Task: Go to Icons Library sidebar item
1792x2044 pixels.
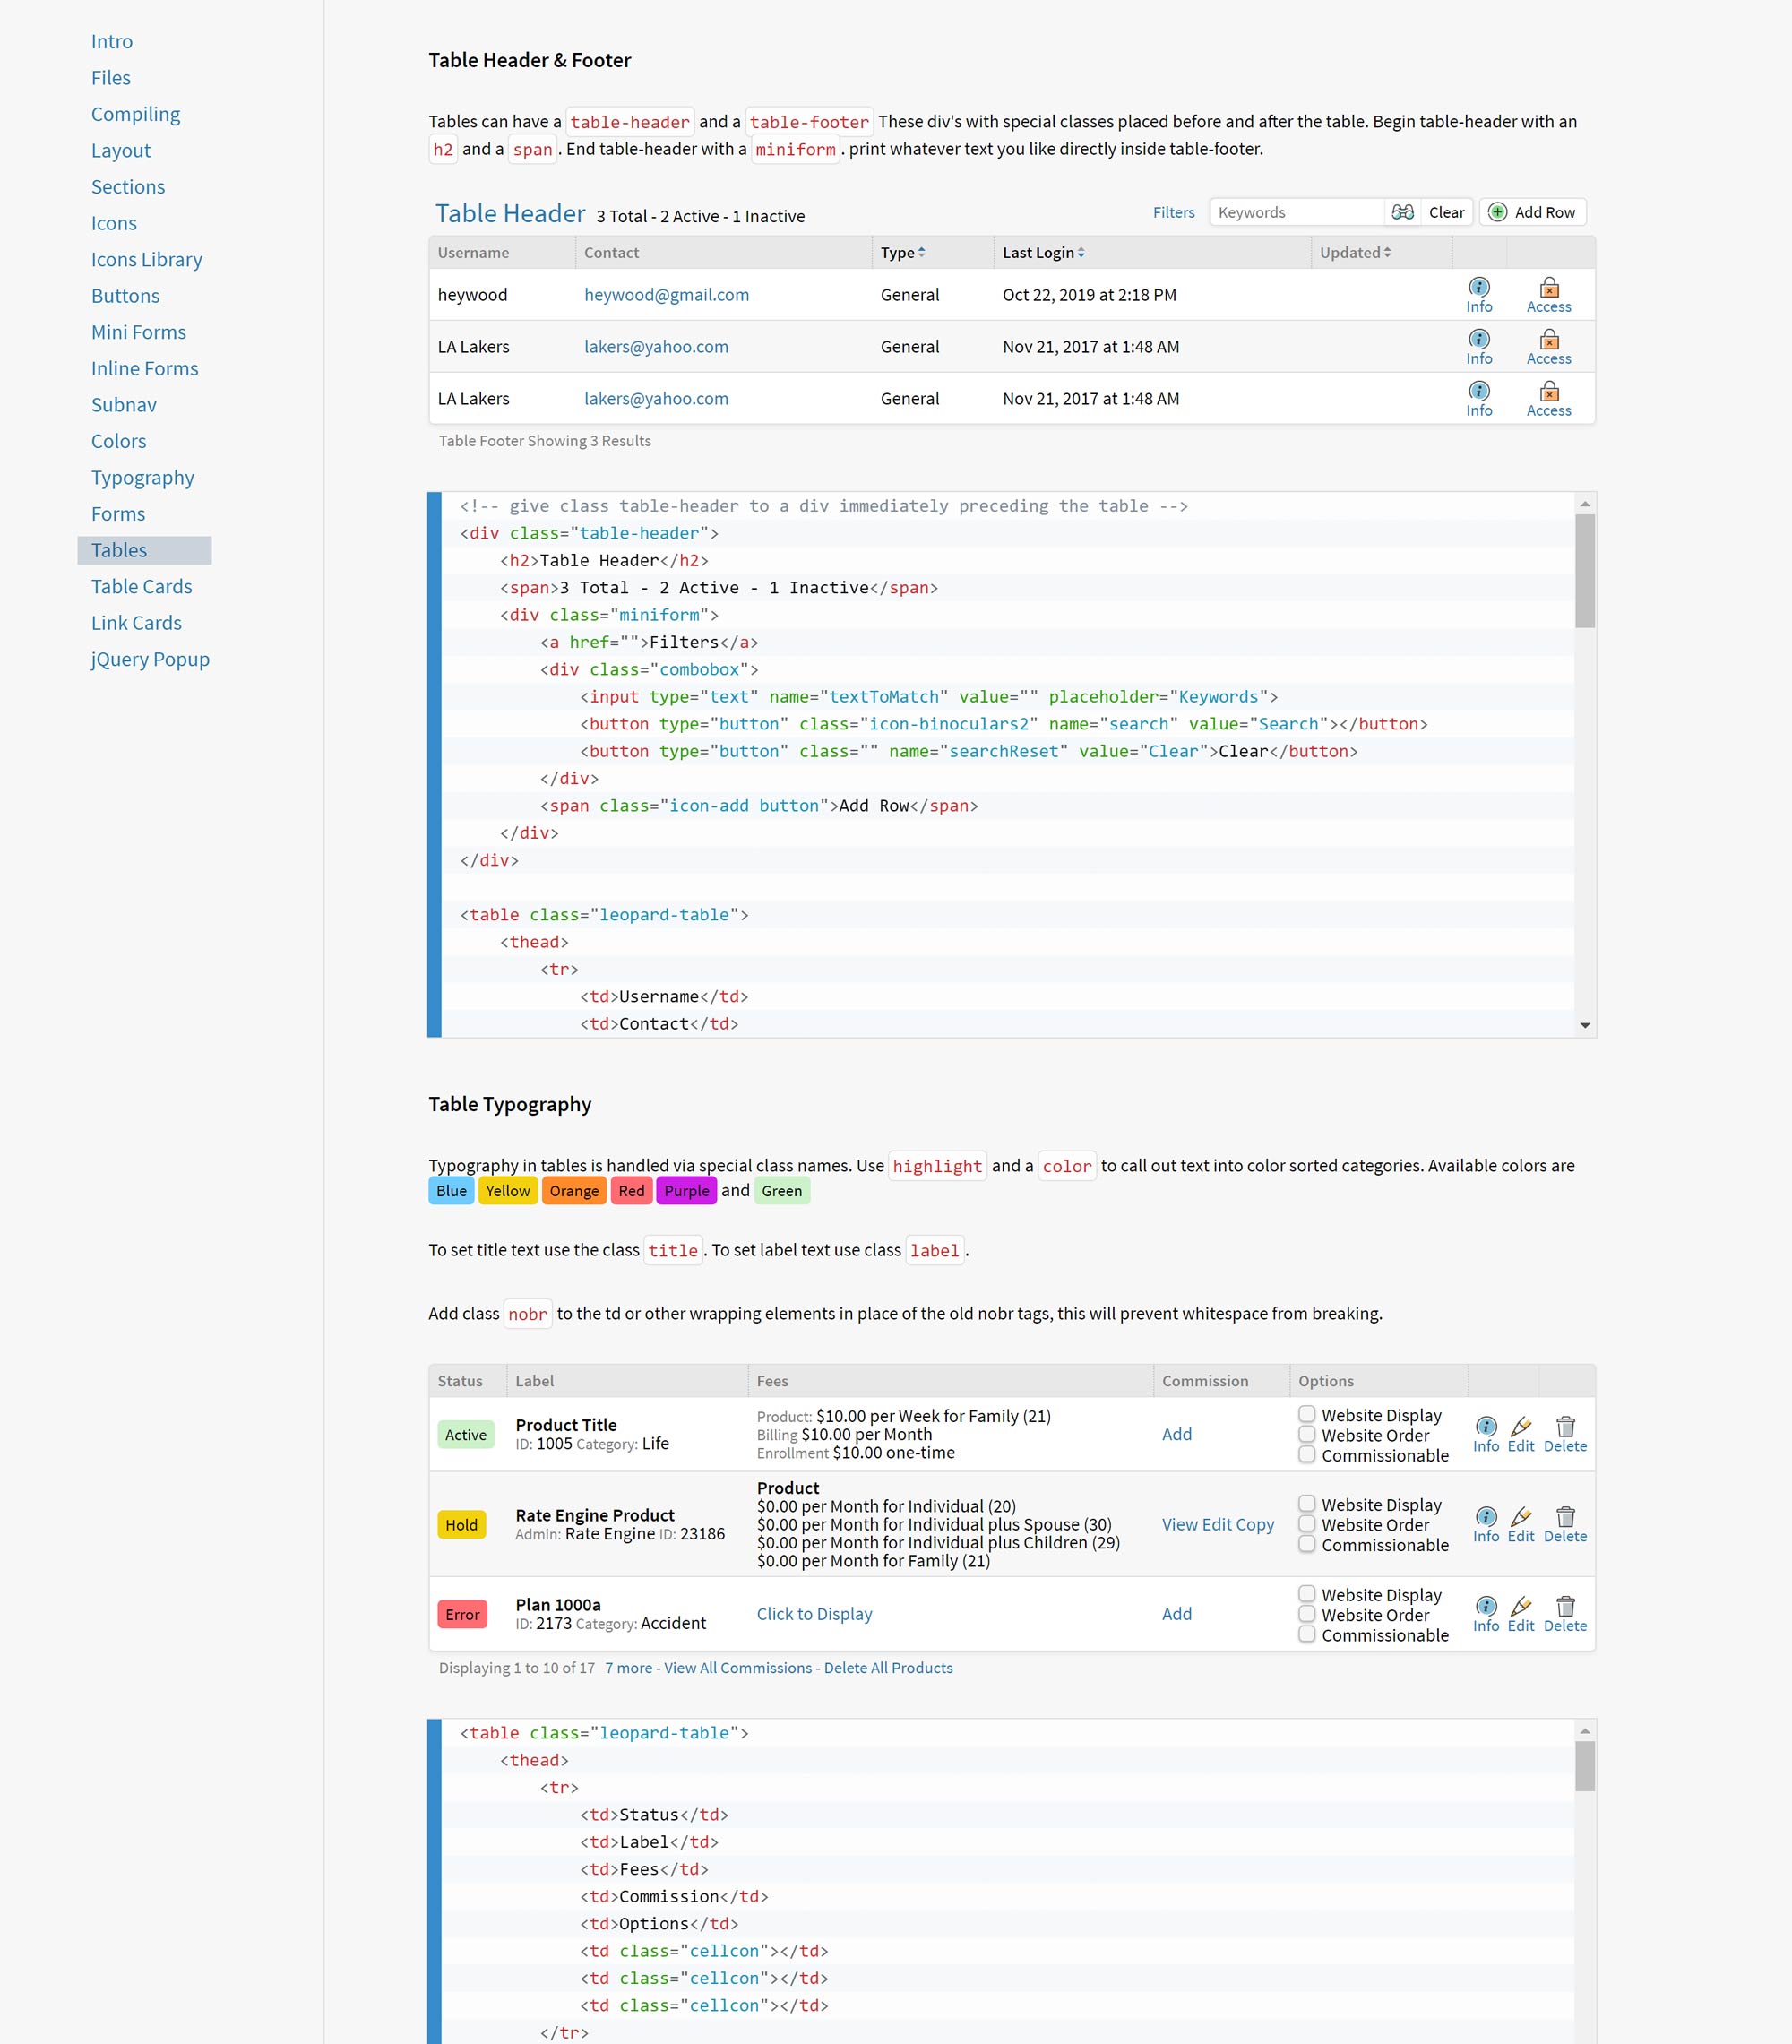Action: 146,260
